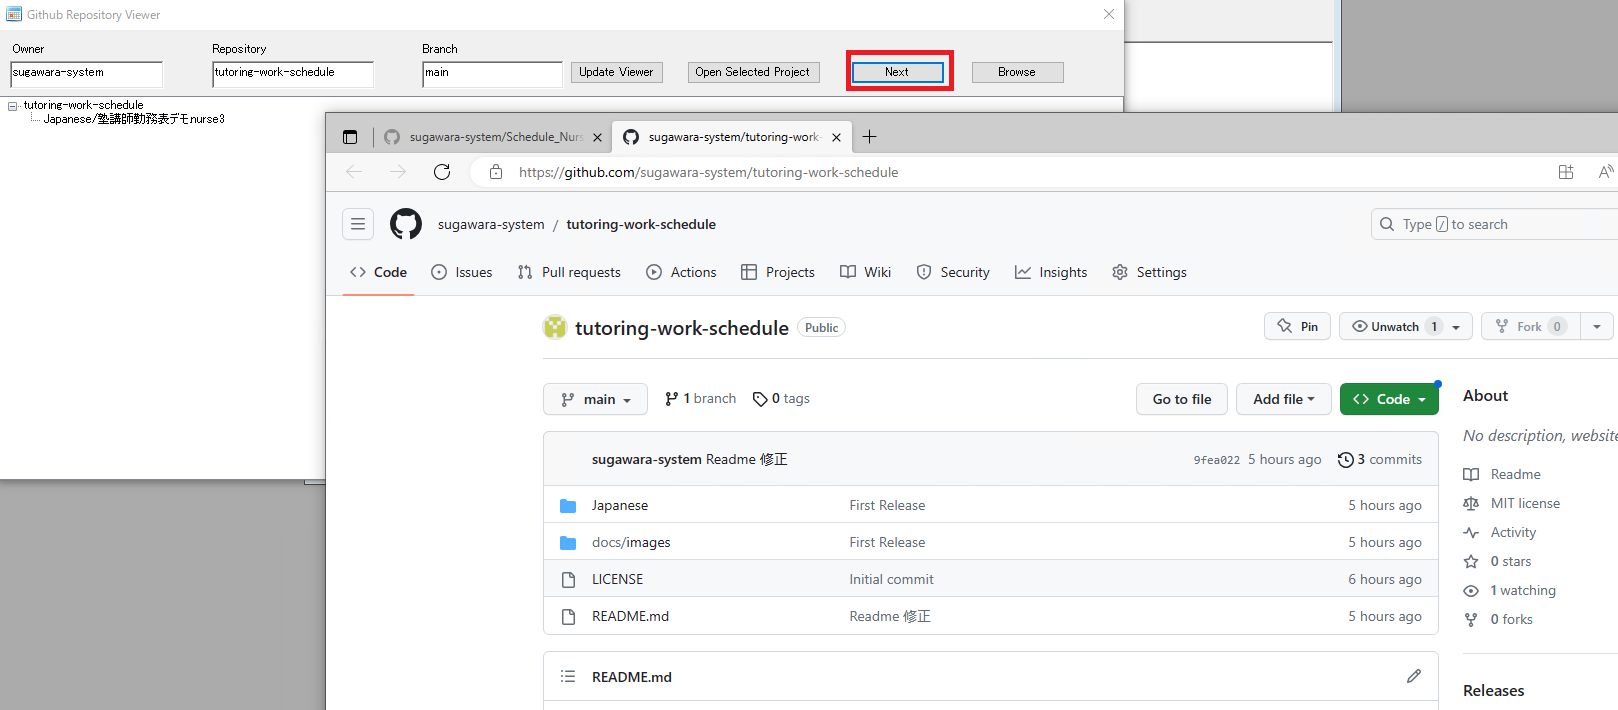
Task: Open Selected Project button
Action: pos(753,72)
